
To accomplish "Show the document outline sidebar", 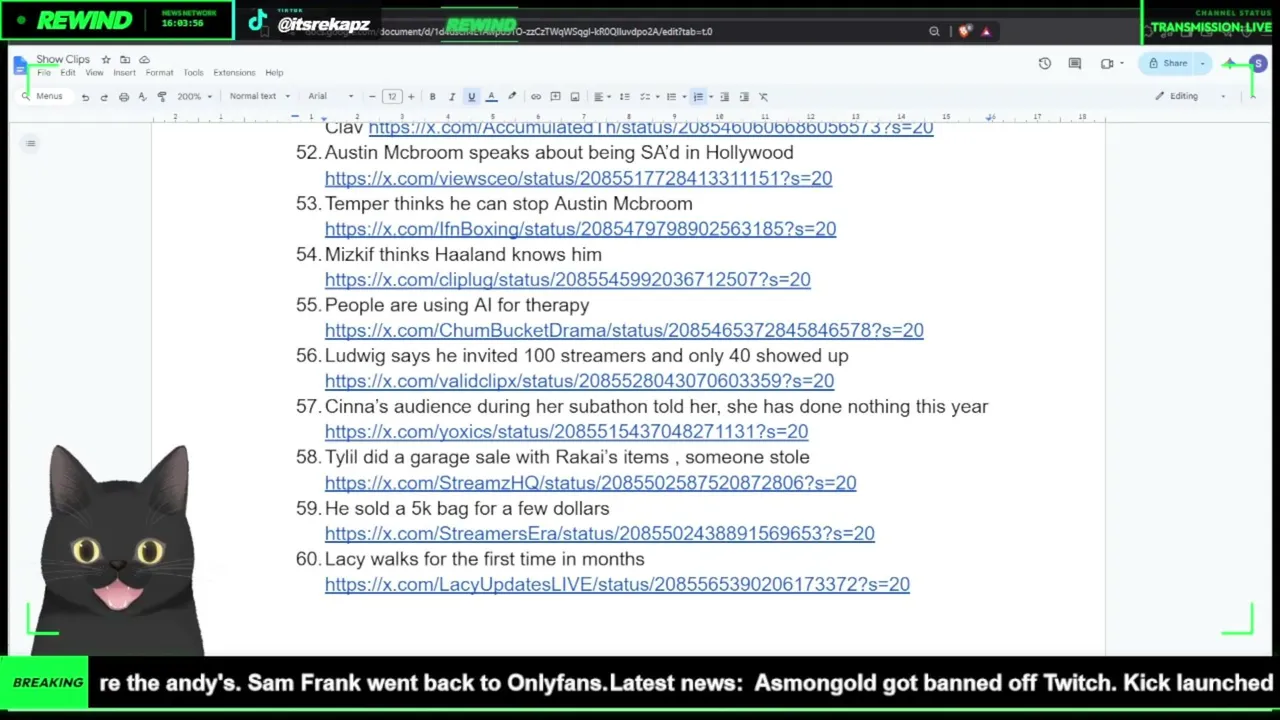I will [31, 144].
